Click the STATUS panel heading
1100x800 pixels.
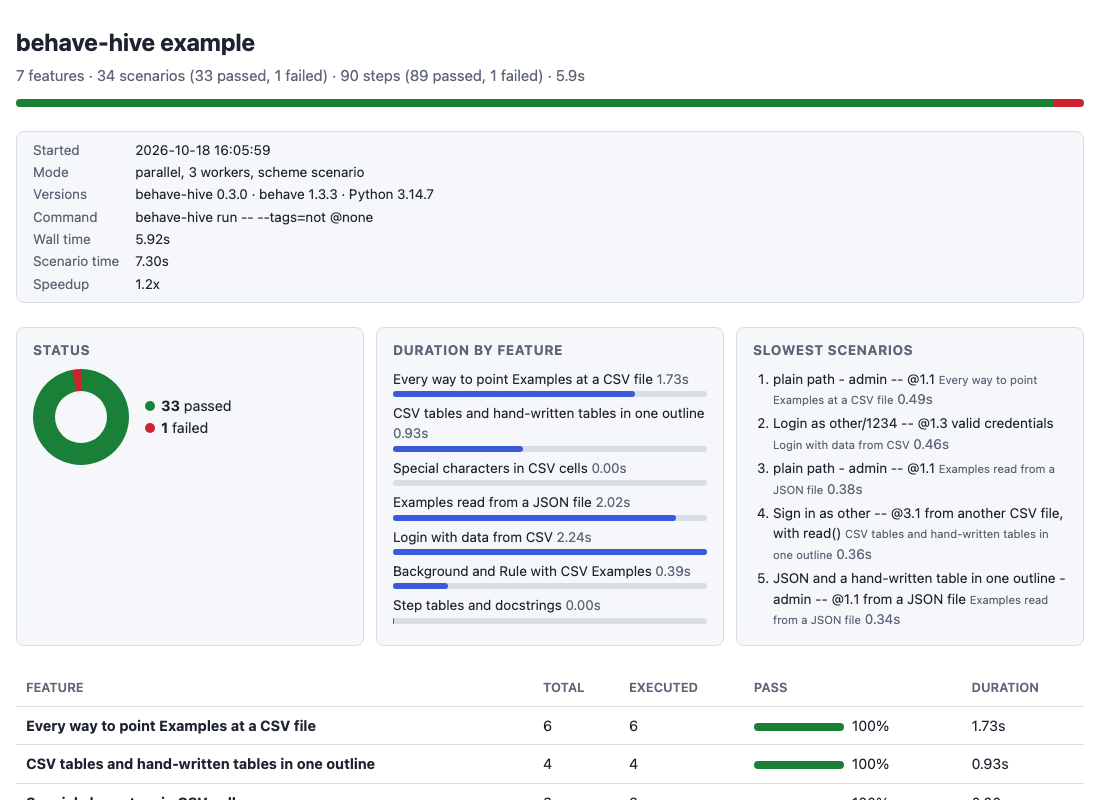(61, 350)
